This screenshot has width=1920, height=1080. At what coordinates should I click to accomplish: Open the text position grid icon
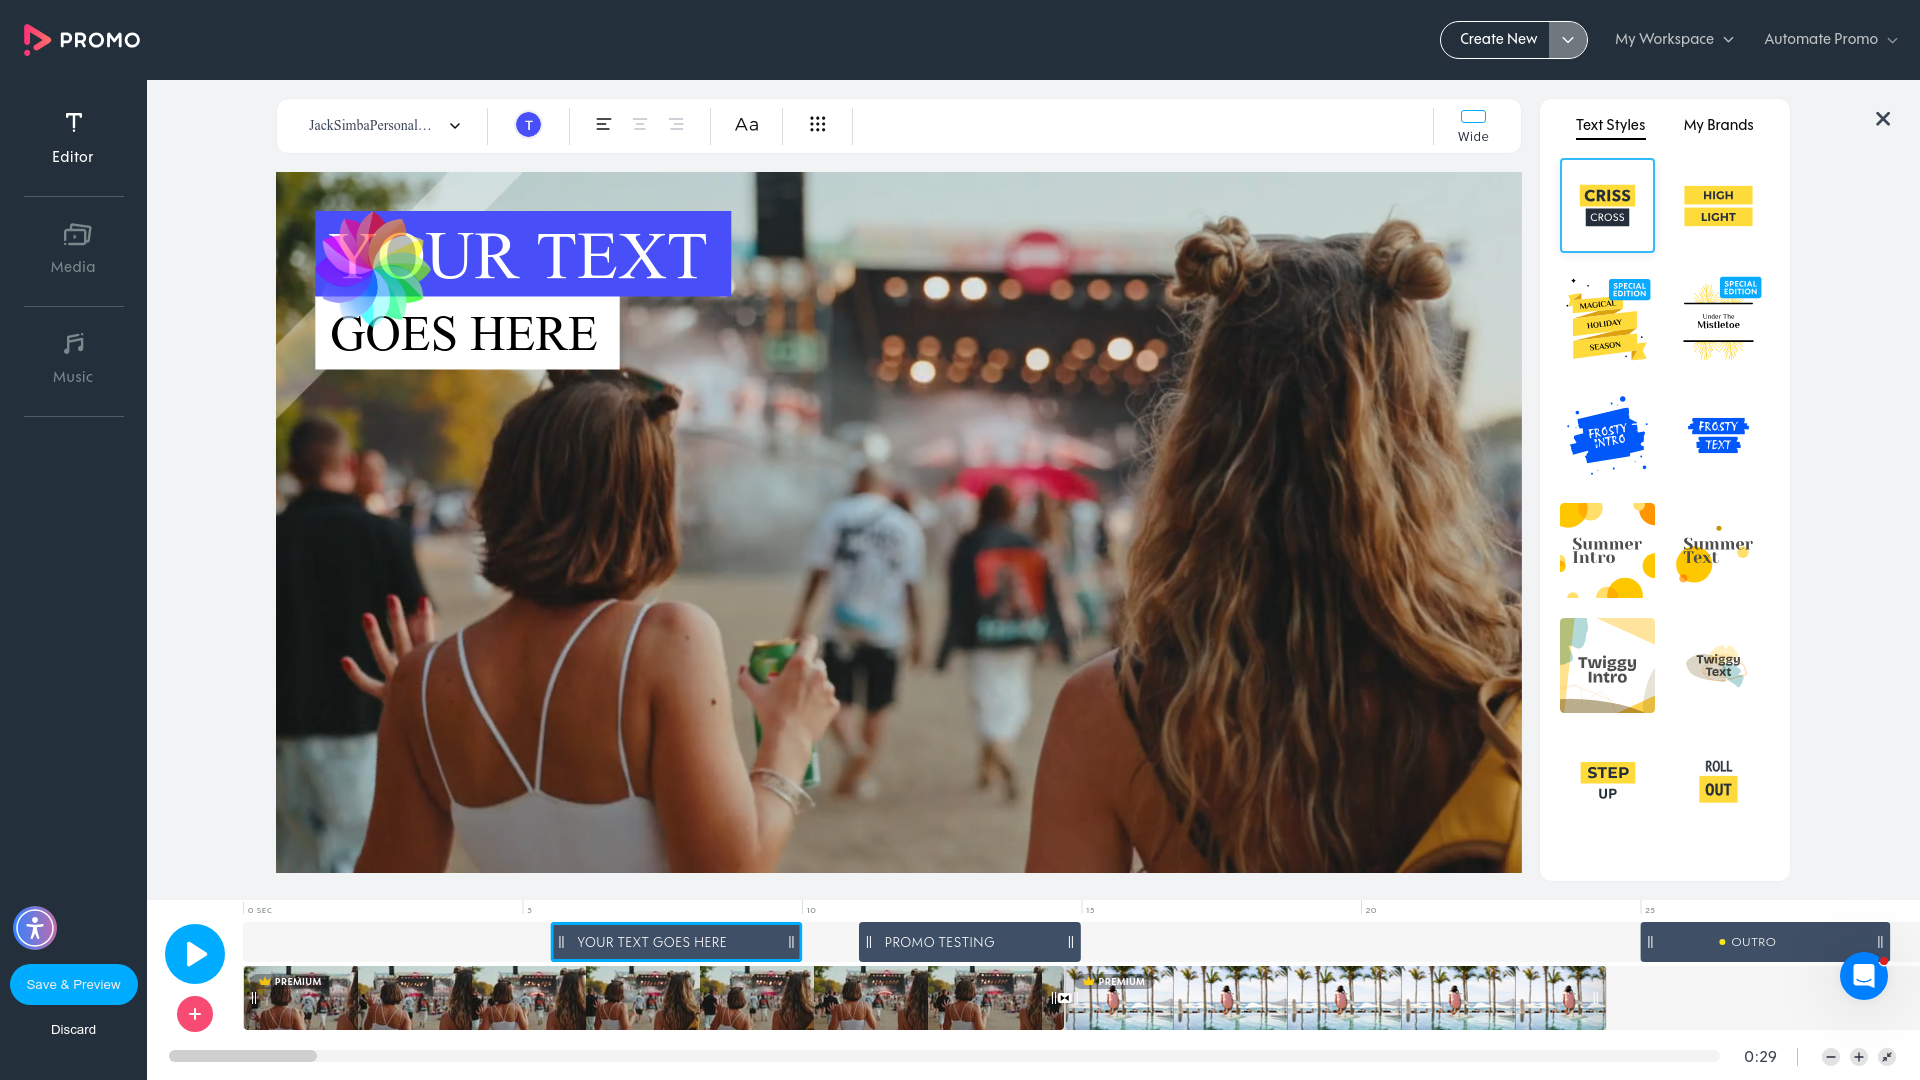tap(818, 124)
